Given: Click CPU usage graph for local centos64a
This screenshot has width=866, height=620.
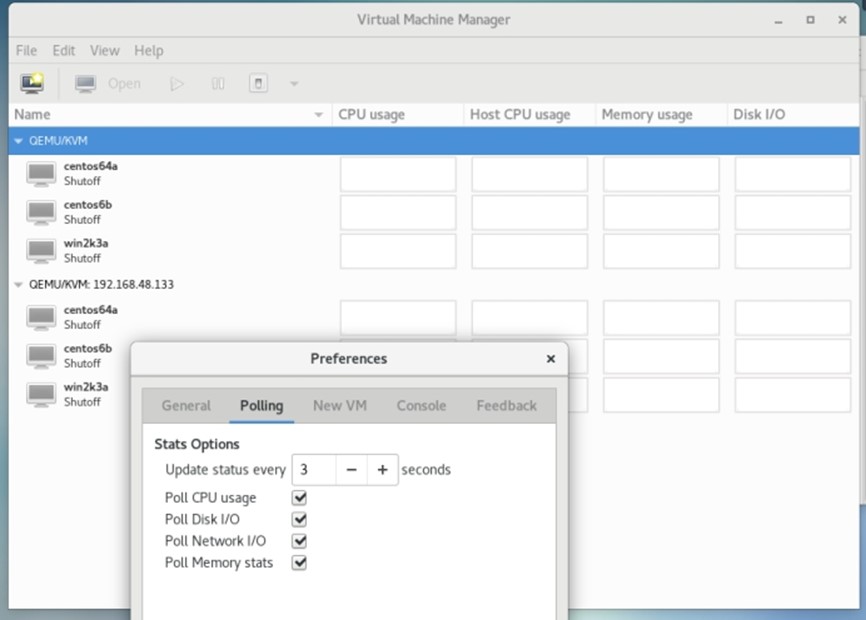Looking at the screenshot, I should tap(398, 174).
